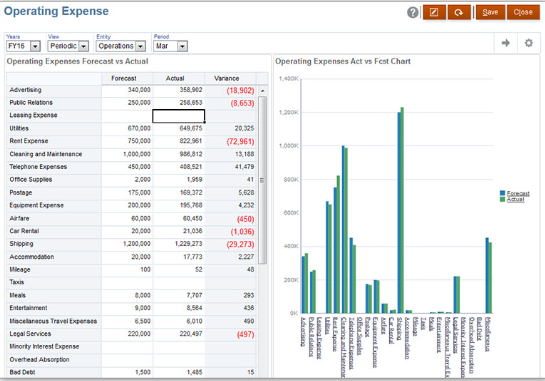Image resolution: width=545 pixels, height=381 pixels.
Task: Click the blue Forecast legend square
Action: pos(502,193)
